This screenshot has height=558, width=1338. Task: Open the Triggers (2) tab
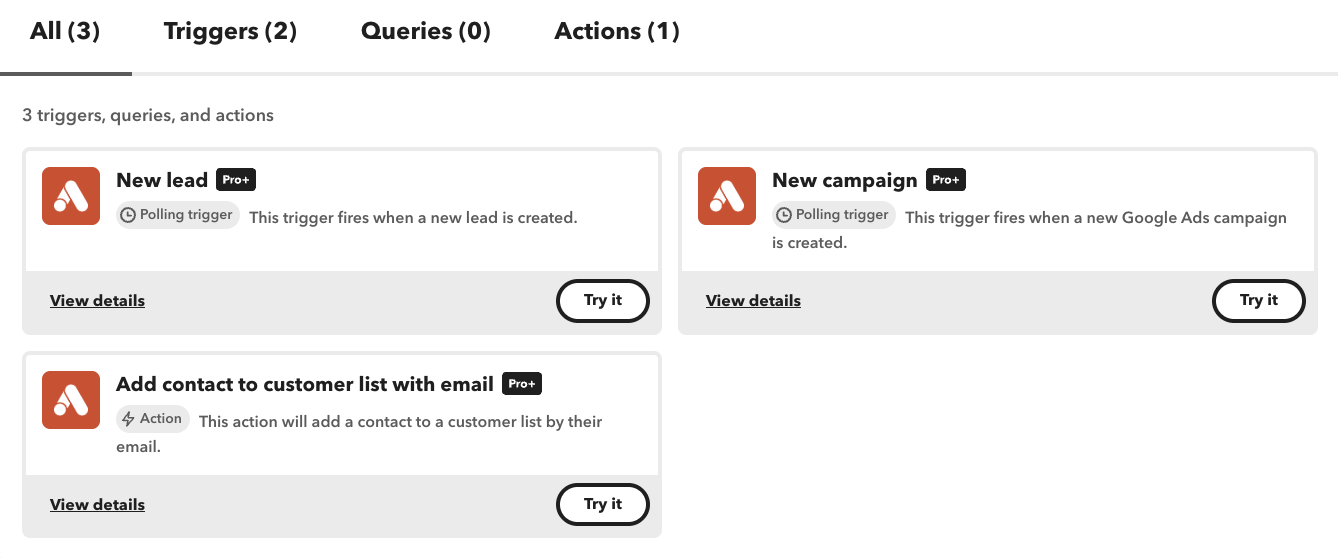click(230, 32)
